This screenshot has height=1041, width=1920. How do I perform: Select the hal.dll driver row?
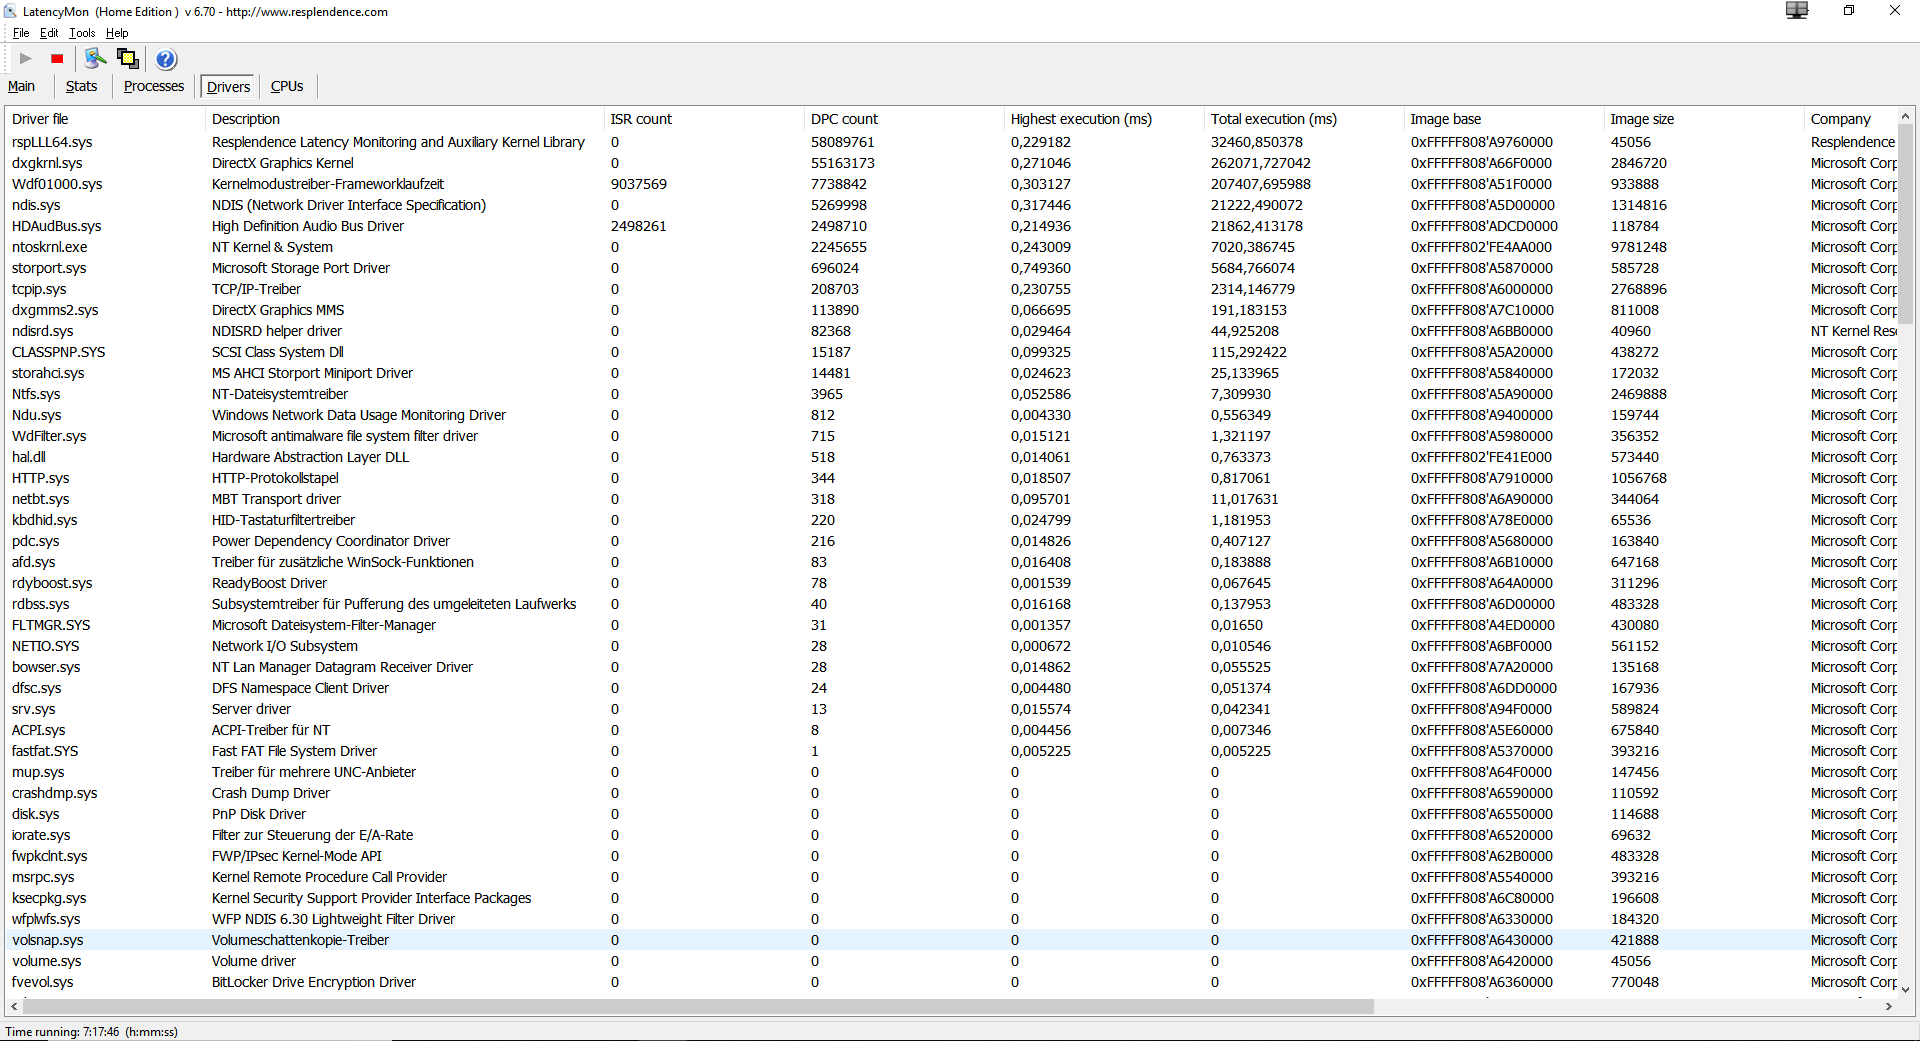(951, 457)
